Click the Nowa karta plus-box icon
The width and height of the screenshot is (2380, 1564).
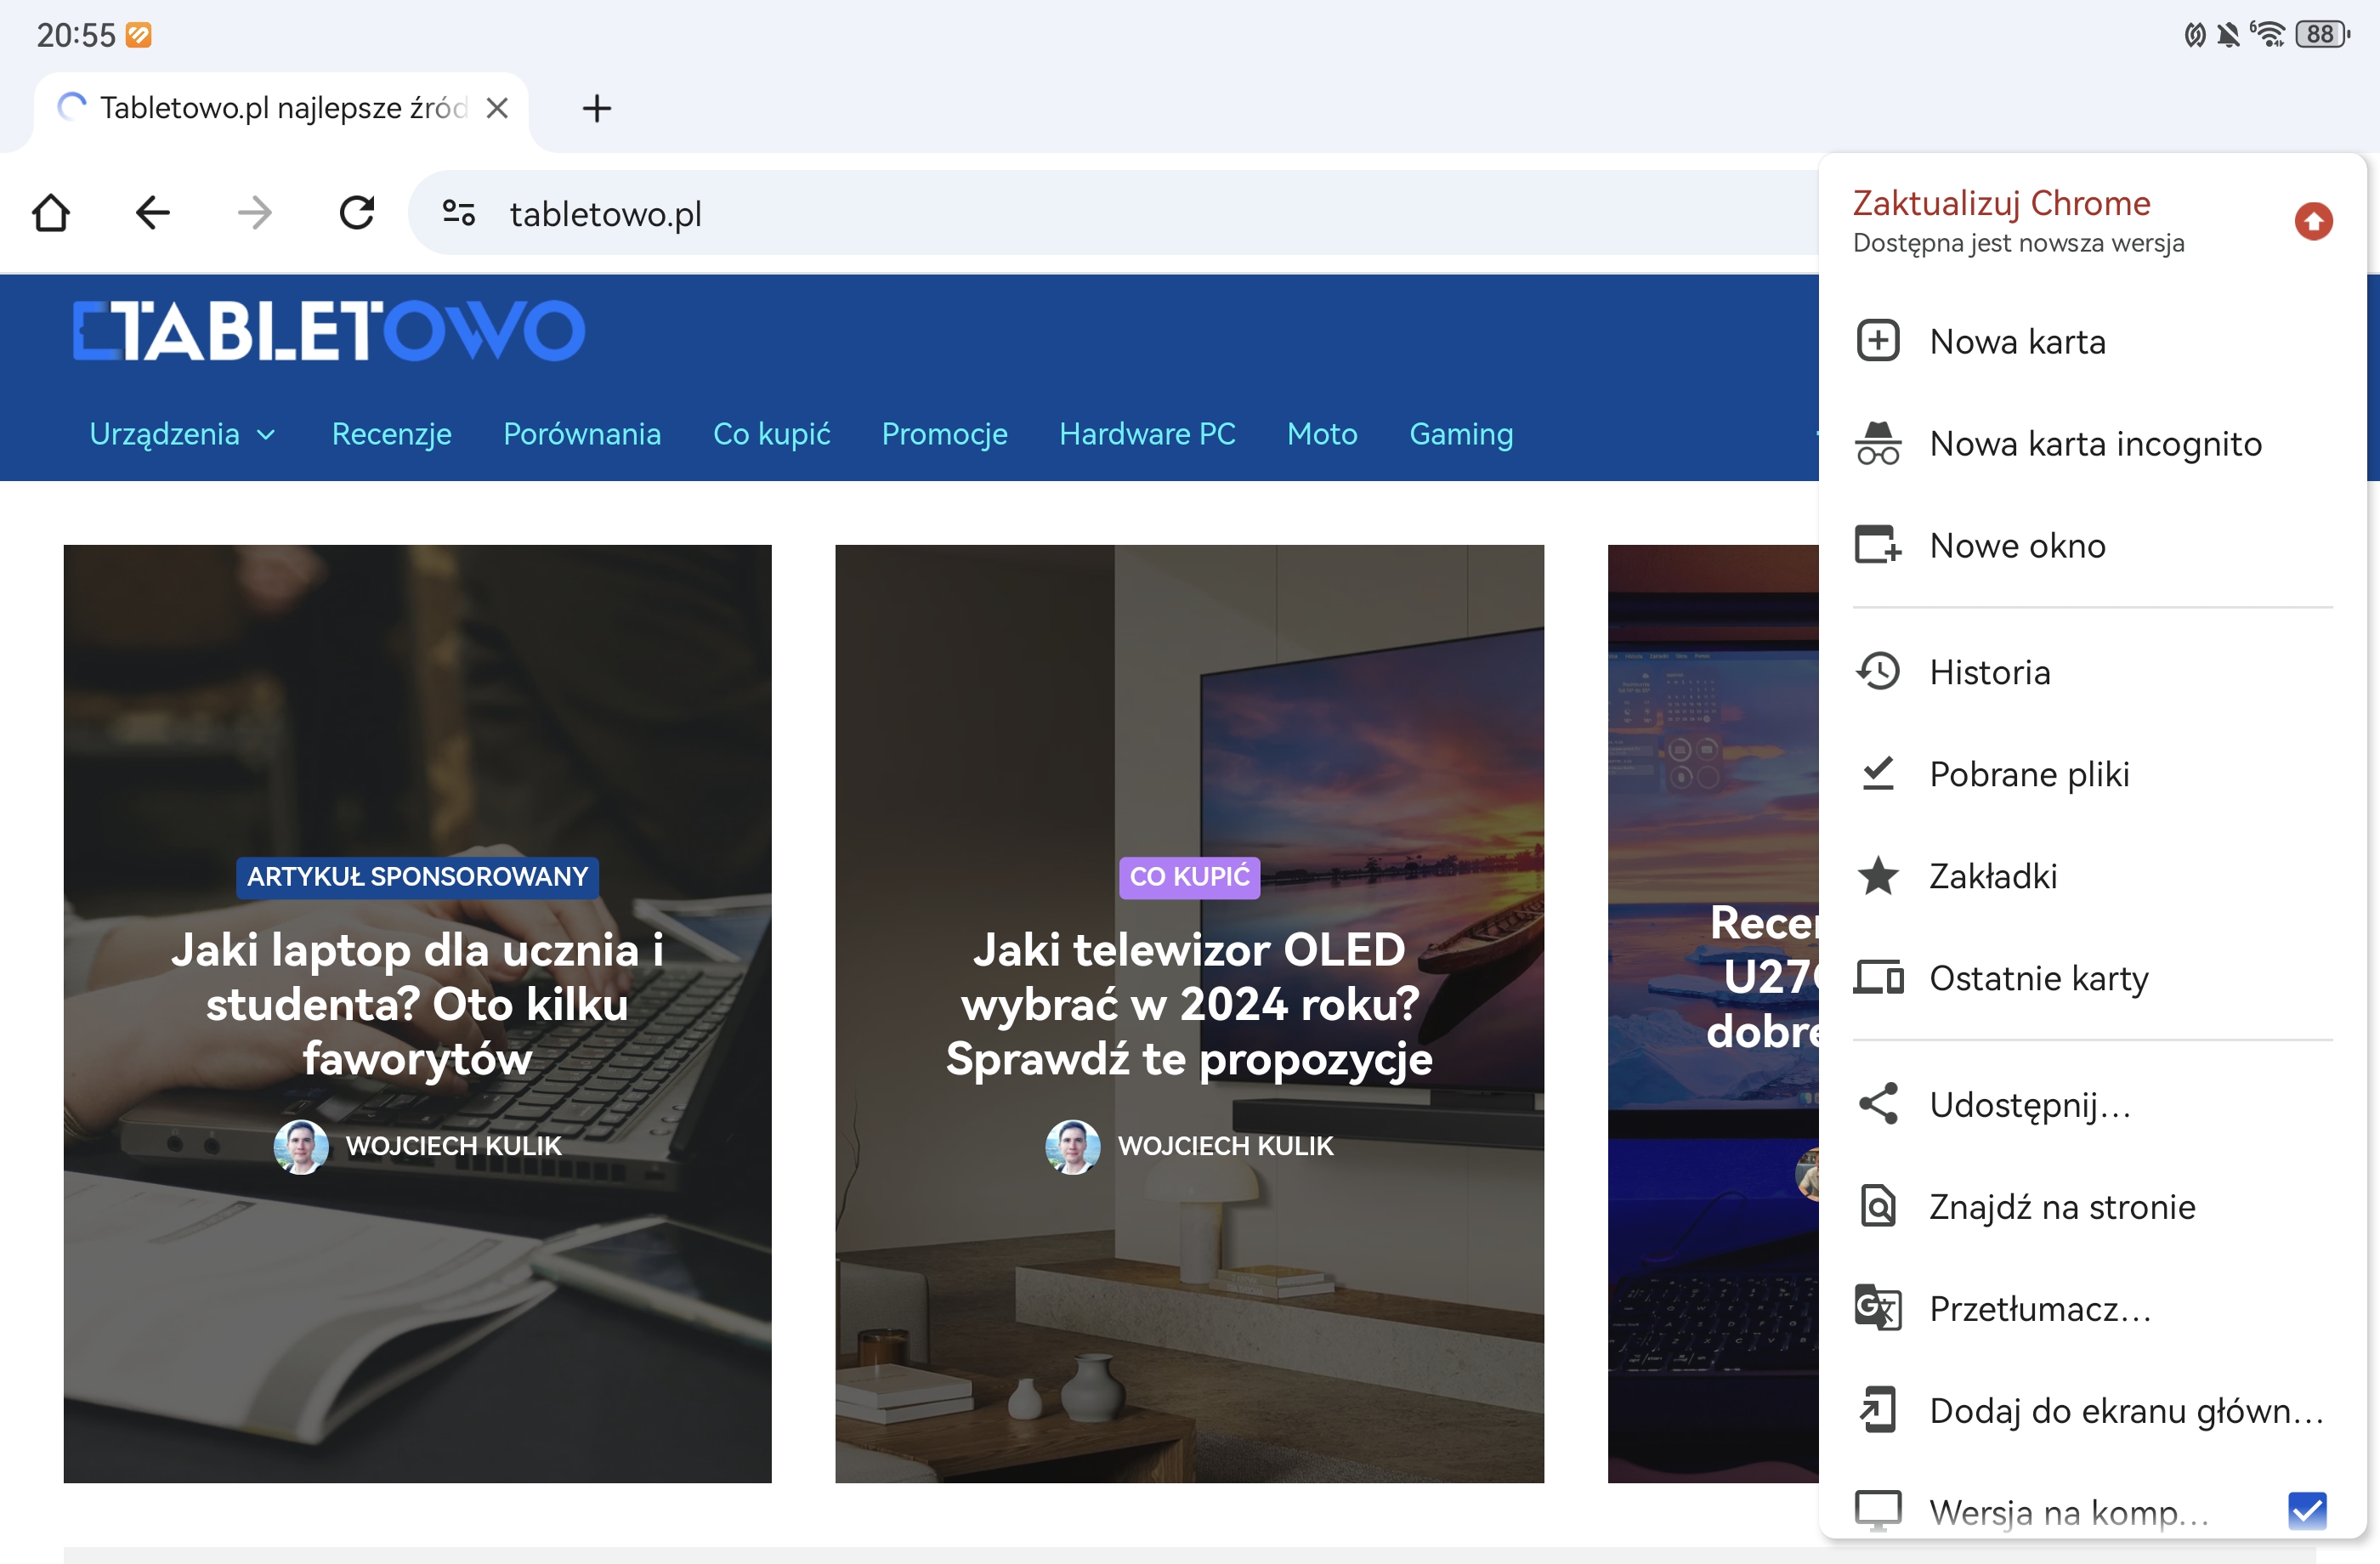[x=1878, y=341]
